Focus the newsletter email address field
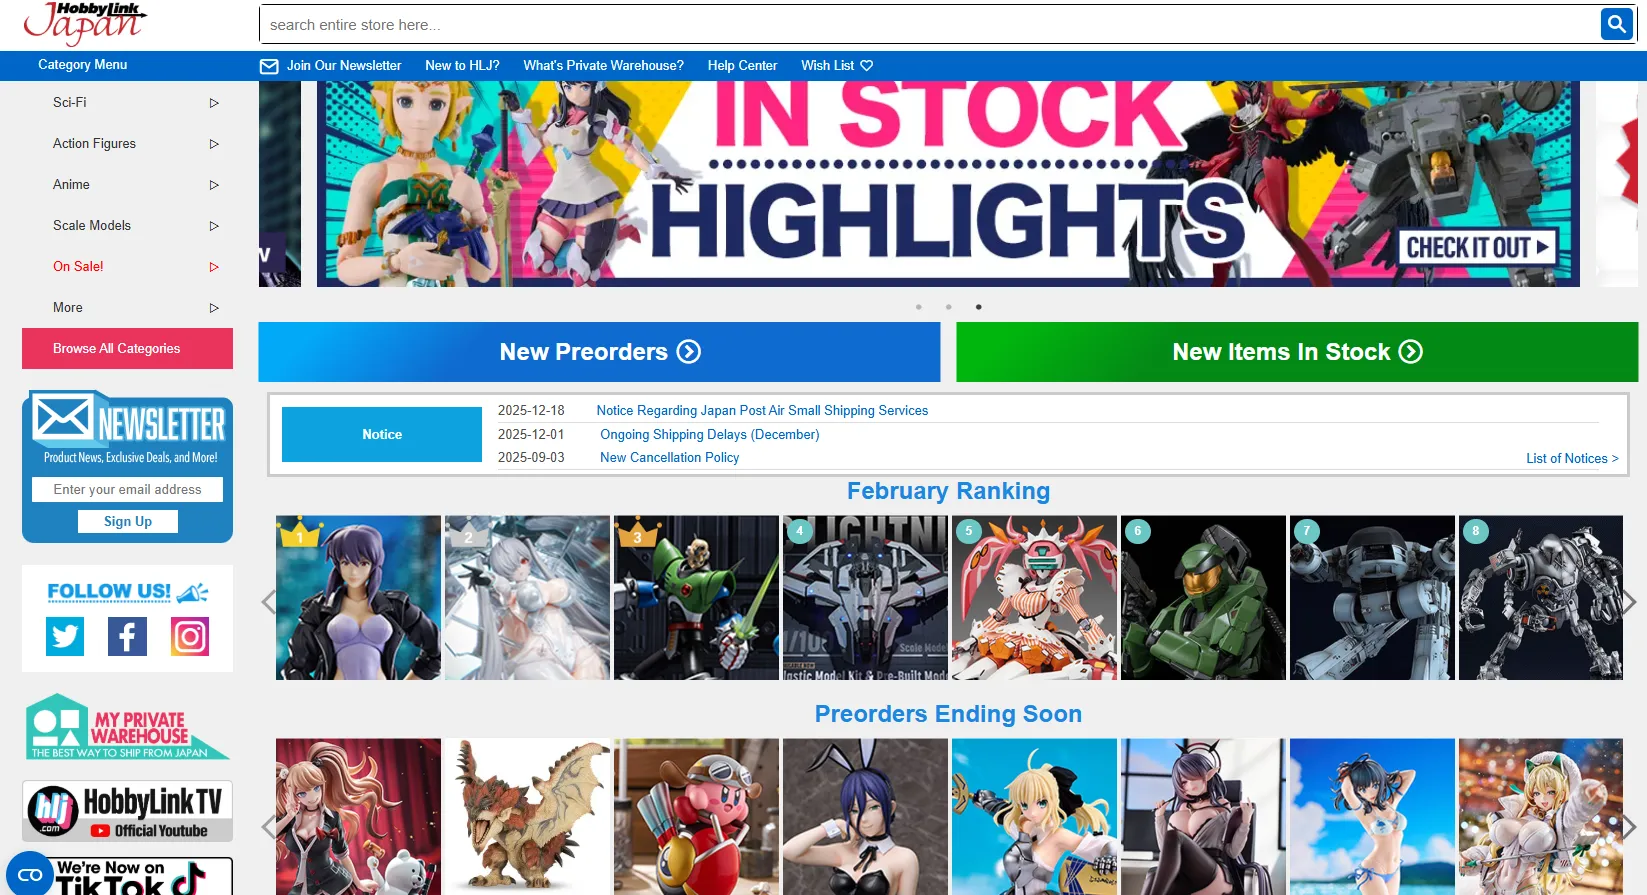Viewport: 1647px width, 895px height. [x=127, y=490]
